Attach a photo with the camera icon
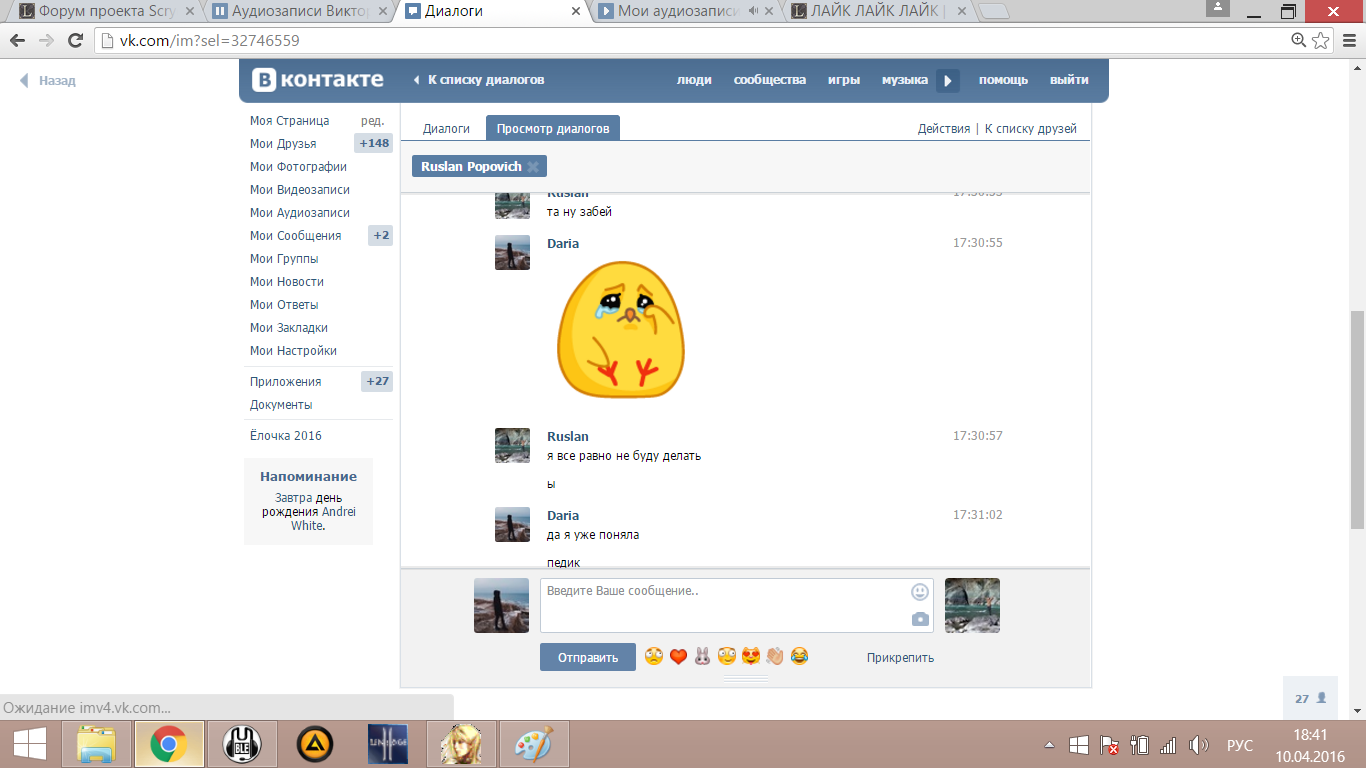Viewport: 1366px width, 768px height. pos(920,620)
